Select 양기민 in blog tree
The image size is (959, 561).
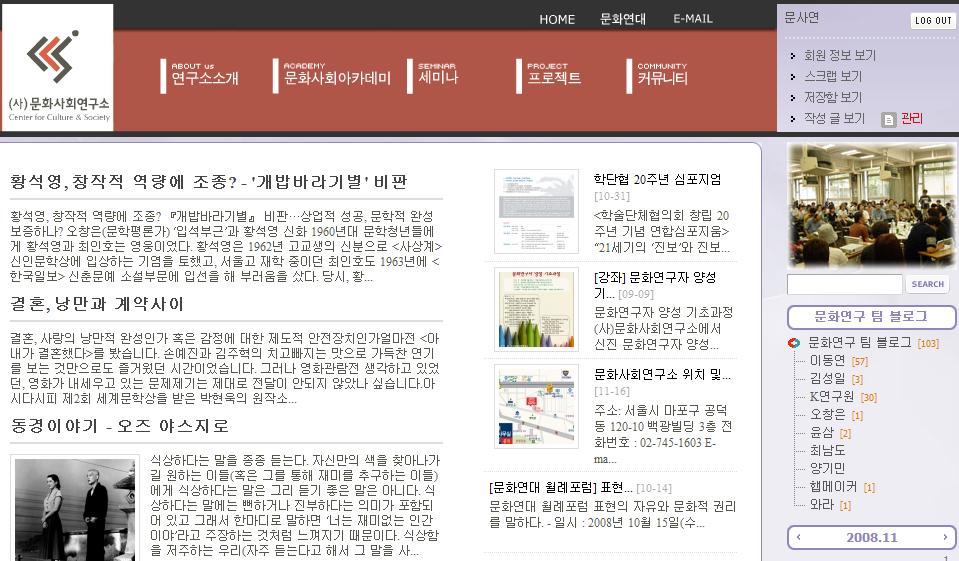click(x=828, y=469)
